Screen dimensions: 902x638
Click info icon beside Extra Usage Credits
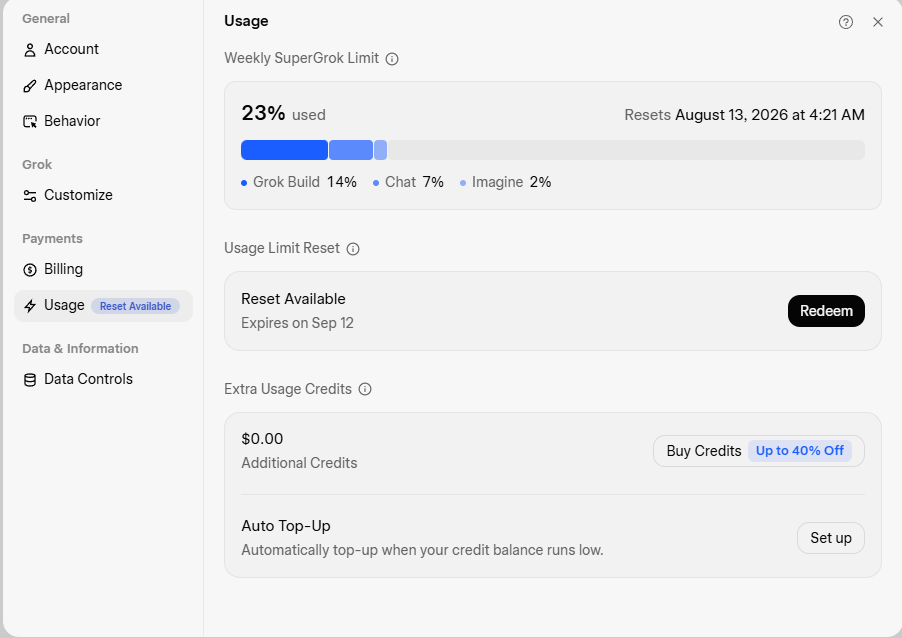365,389
